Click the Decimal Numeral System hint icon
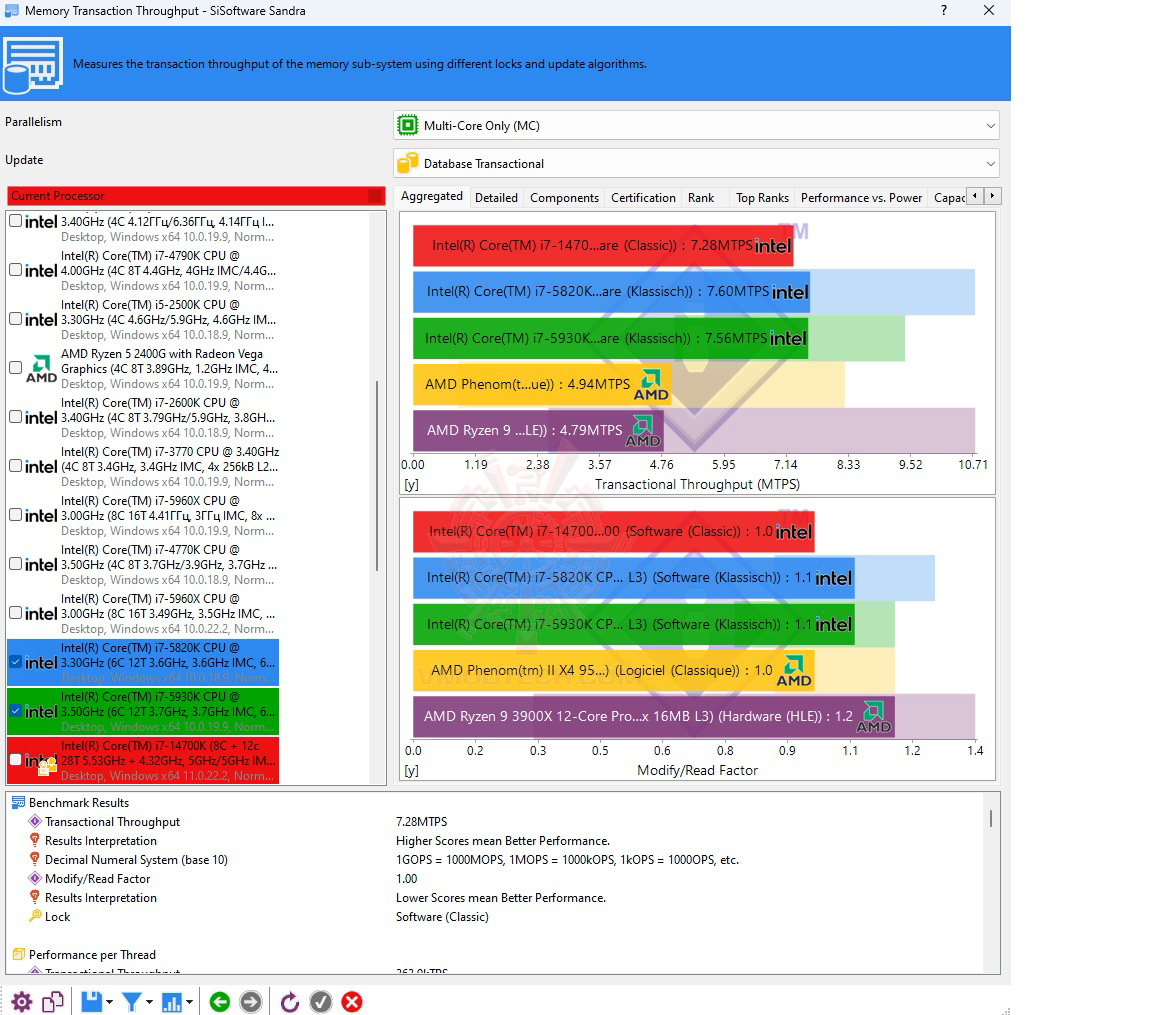The width and height of the screenshot is (1152, 1015). 35,859
